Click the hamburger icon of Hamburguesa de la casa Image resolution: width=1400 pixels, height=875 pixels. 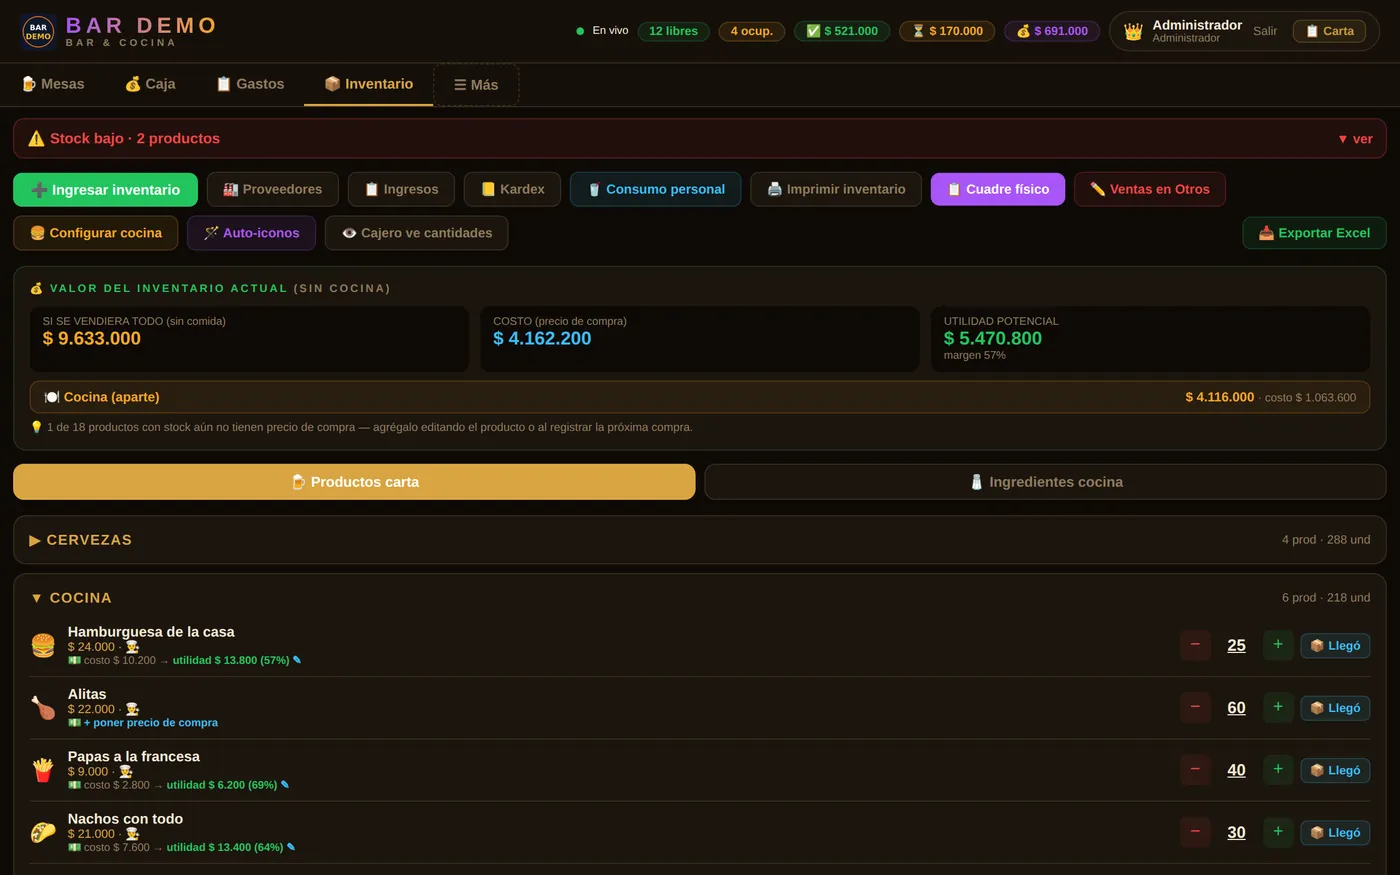(x=43, y=645)
